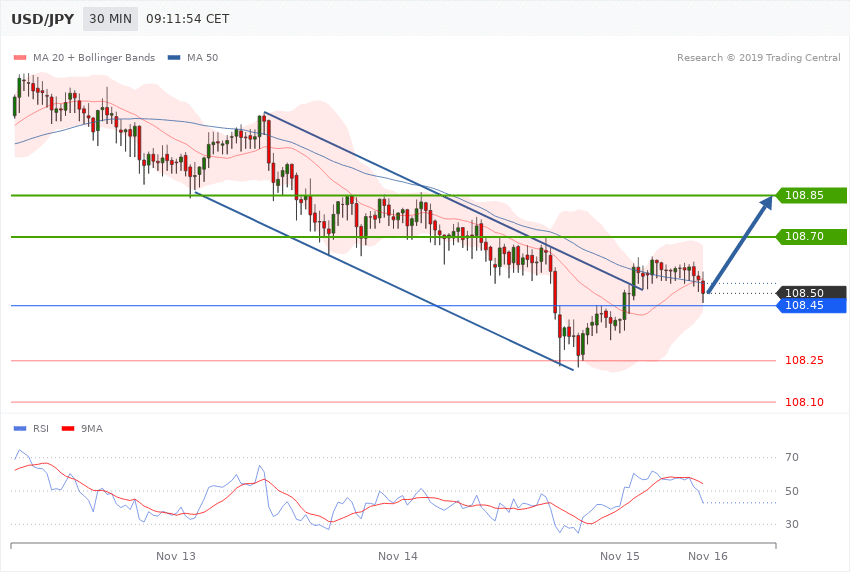Click the RSI 30 level label
Image resolution: width=850 pixels, height=576 pixels.
(x=792, y=524)
